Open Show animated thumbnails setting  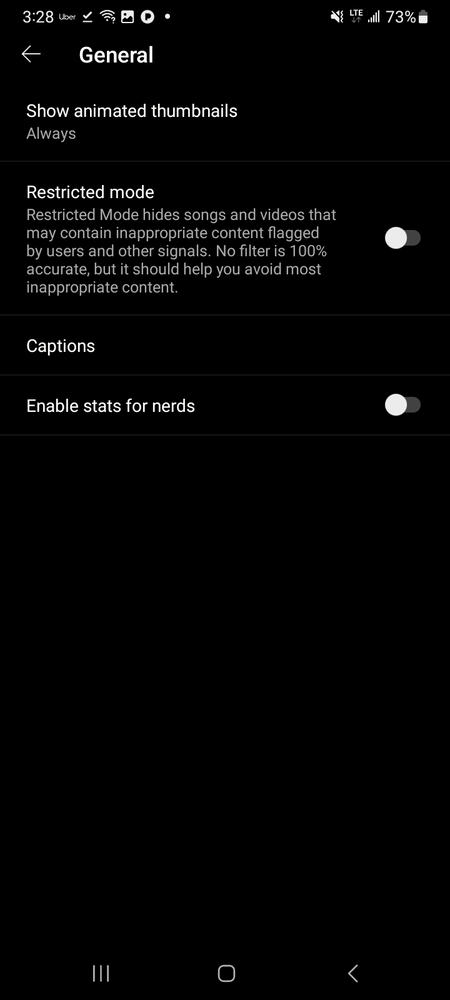(x=225, y=122)
